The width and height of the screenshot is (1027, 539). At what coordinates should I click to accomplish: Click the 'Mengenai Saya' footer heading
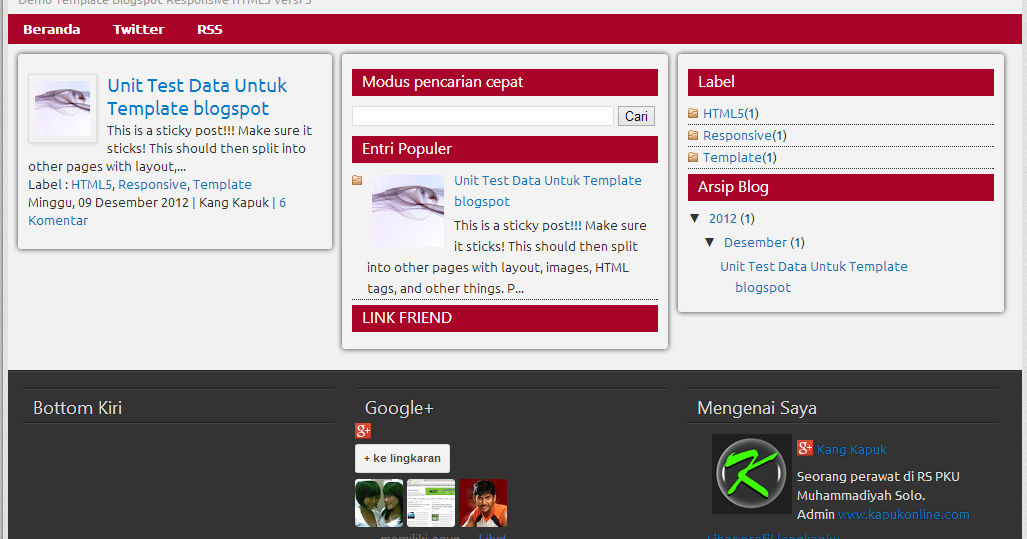point(756,408)
